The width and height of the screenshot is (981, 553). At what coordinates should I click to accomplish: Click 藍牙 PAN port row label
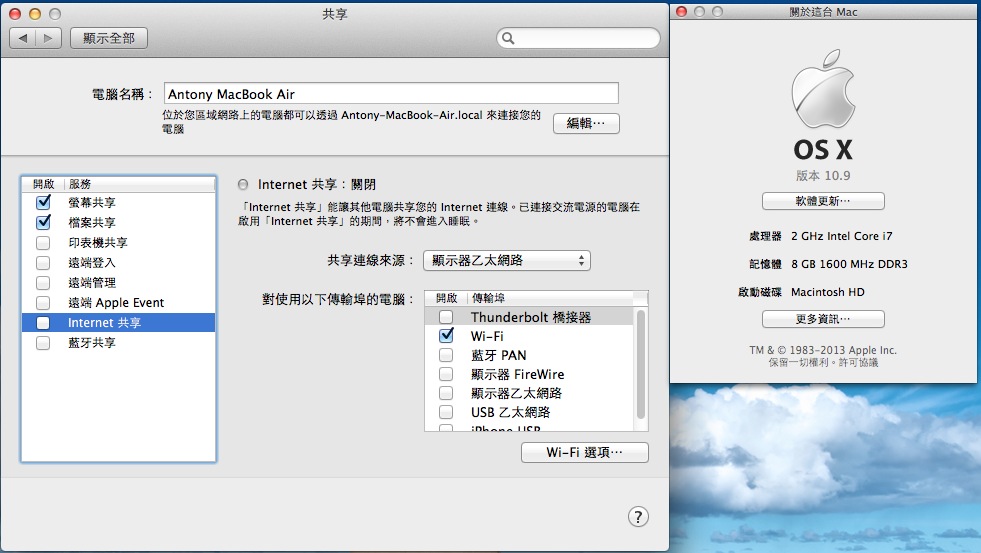[x=499, y=355]
